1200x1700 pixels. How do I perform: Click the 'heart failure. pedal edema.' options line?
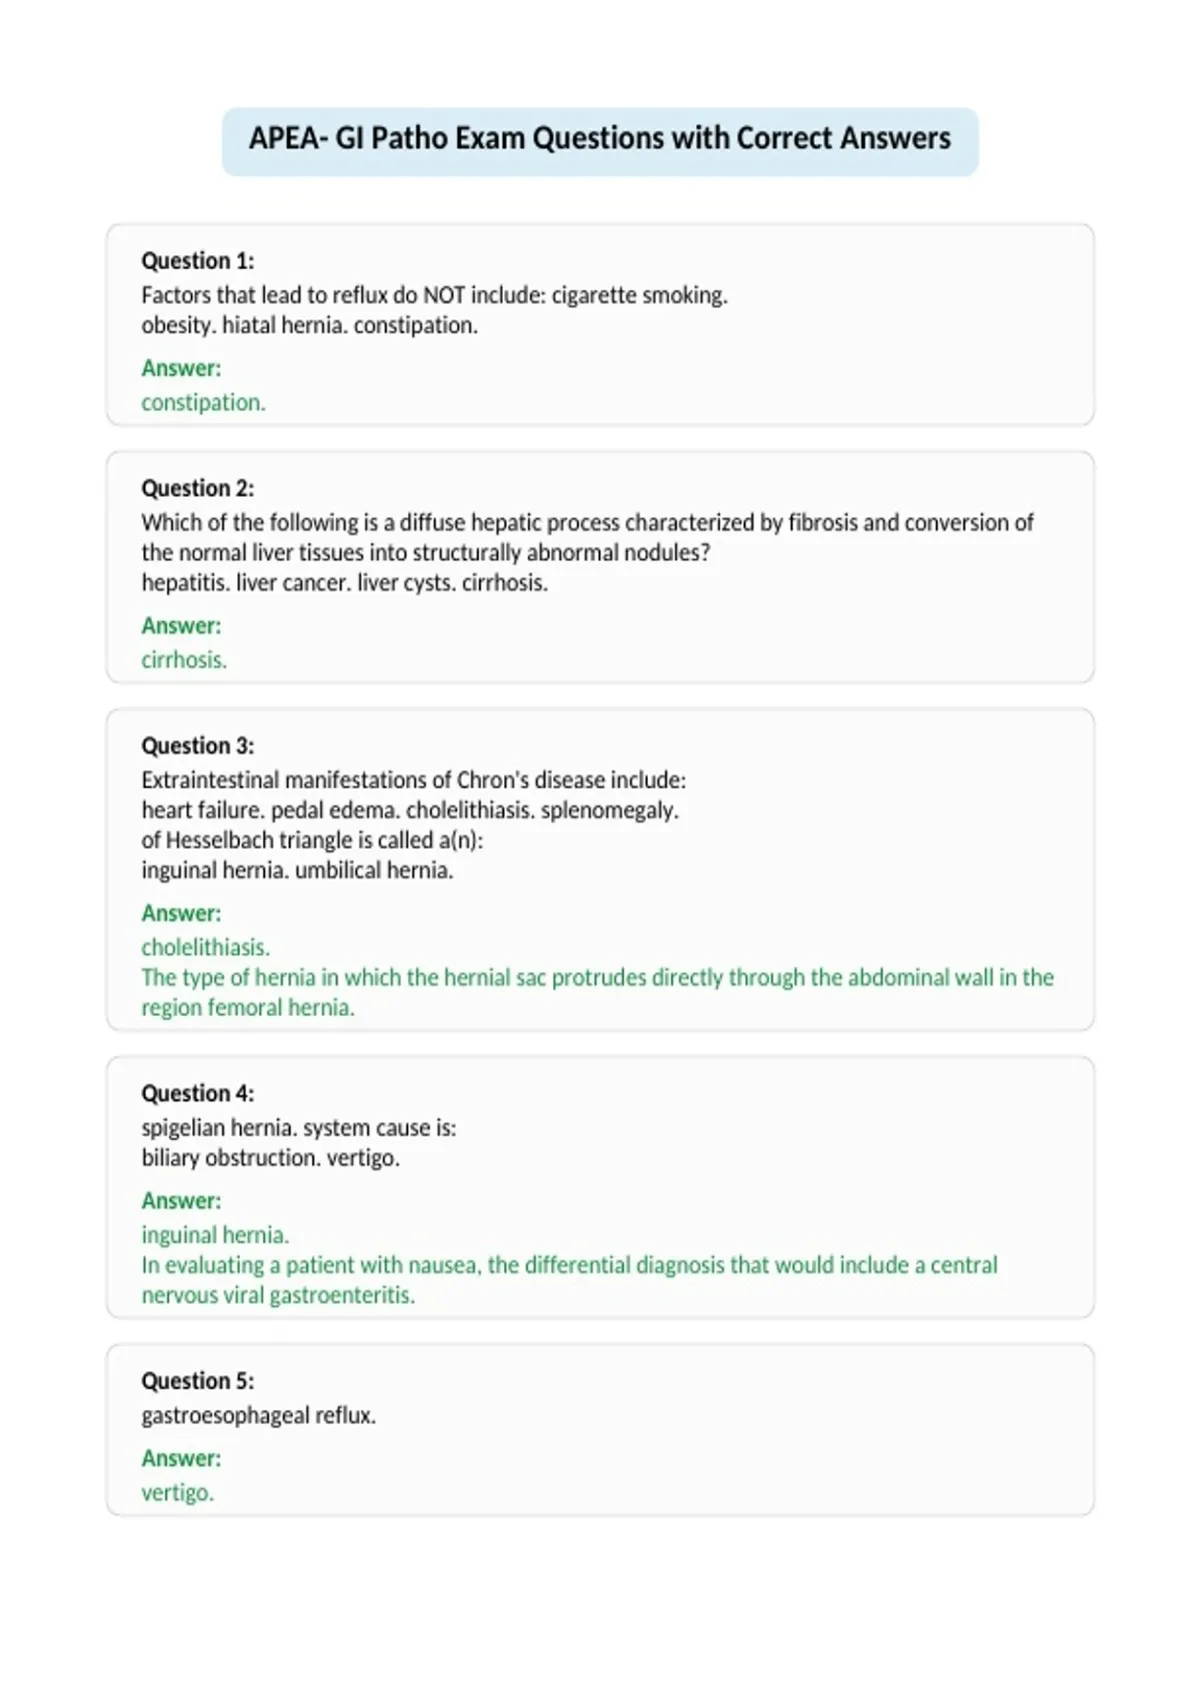coord(410,810)
